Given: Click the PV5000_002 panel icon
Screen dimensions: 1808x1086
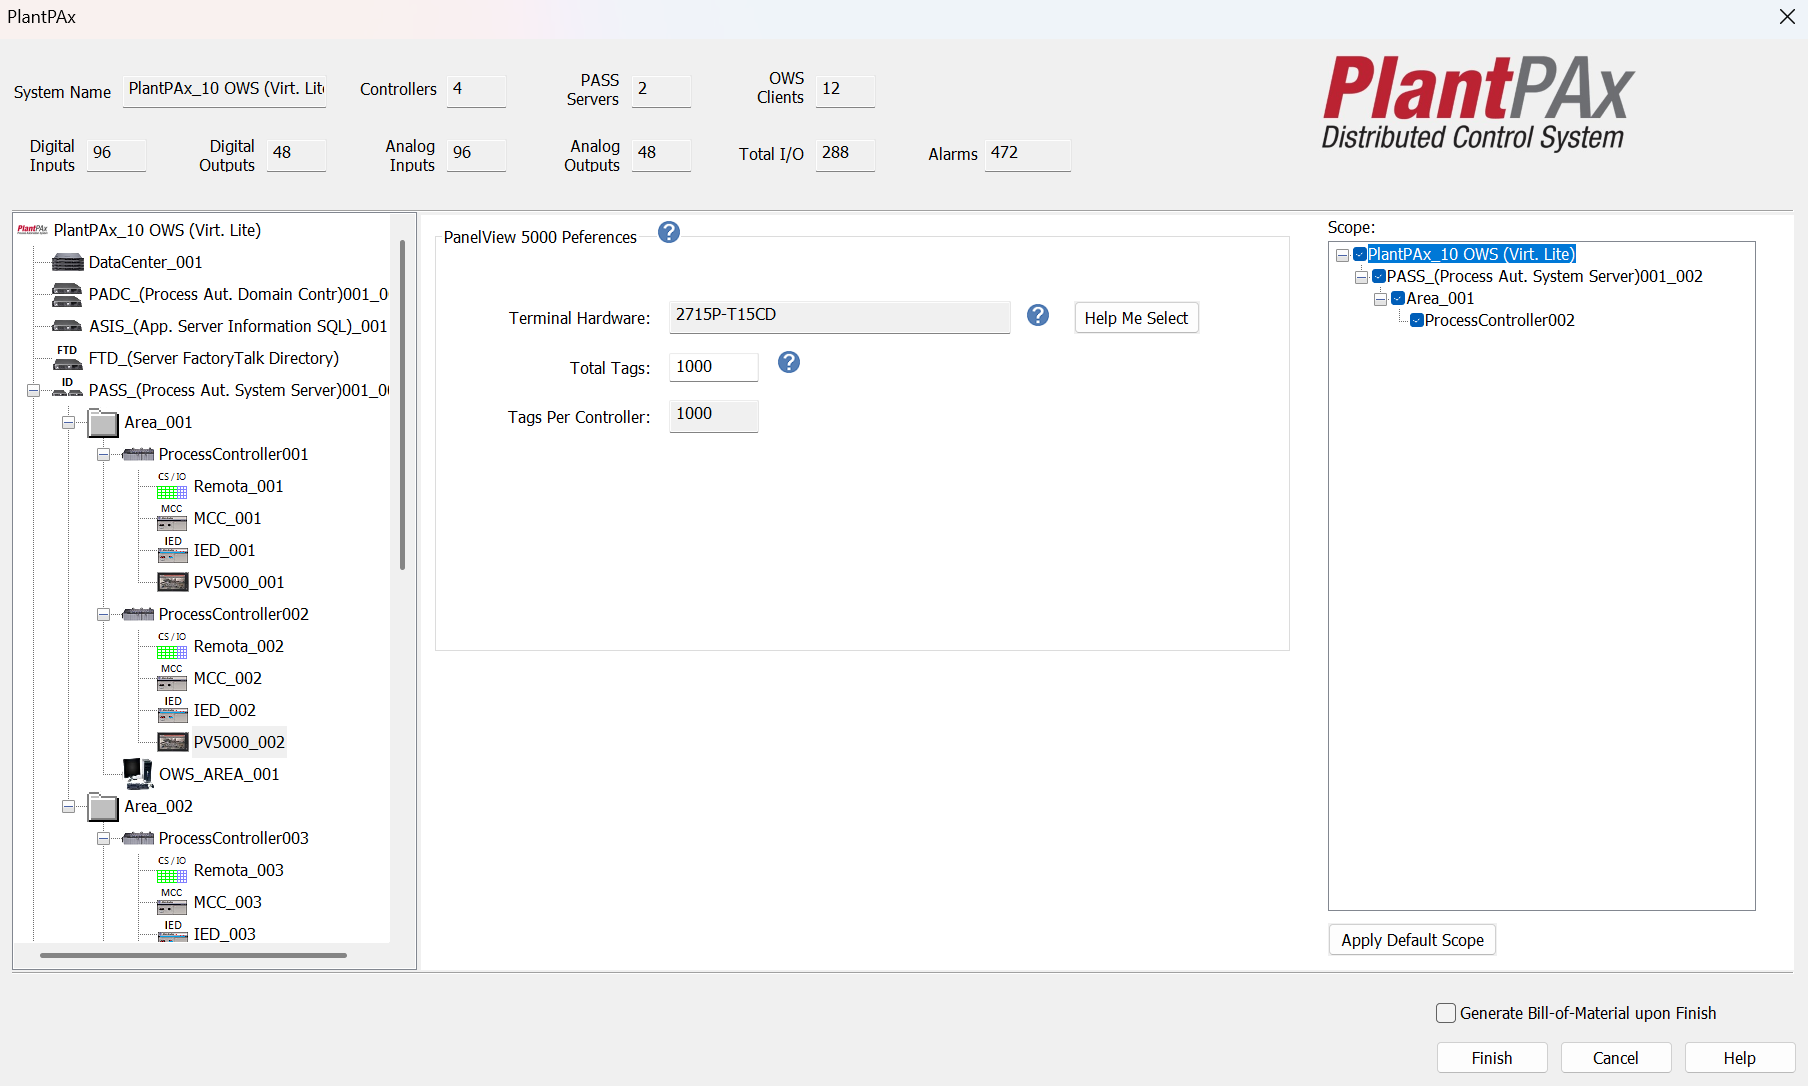Looking at the screenshot, I should point(173,742).
